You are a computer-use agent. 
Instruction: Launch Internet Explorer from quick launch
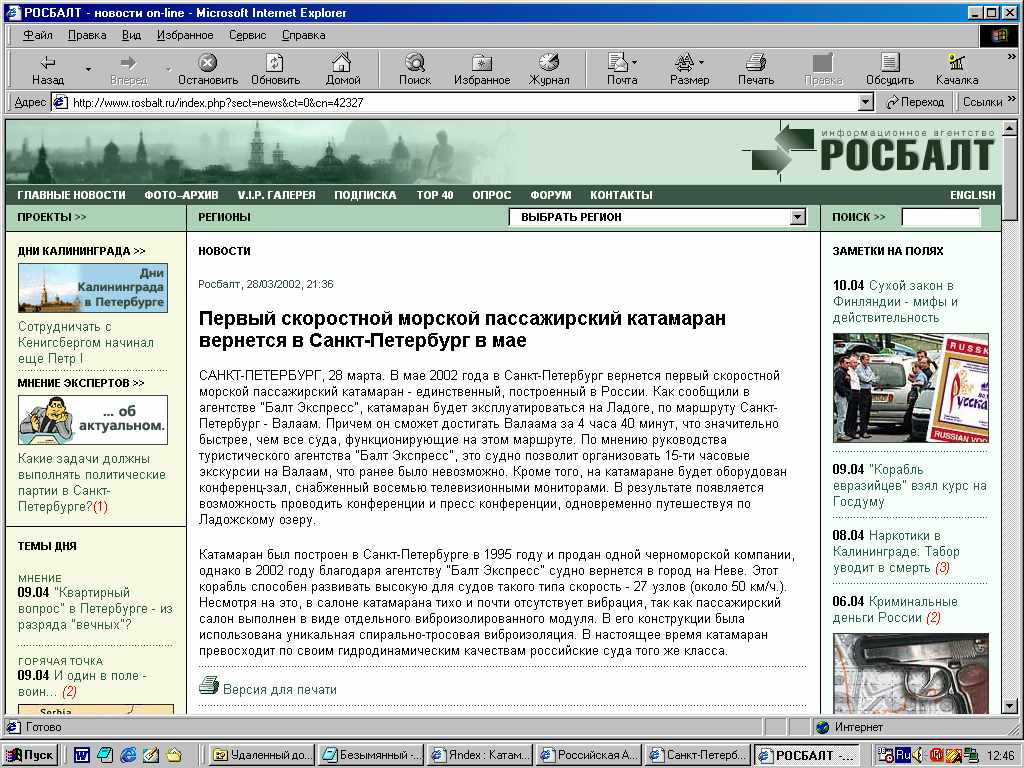coord(128,755)
